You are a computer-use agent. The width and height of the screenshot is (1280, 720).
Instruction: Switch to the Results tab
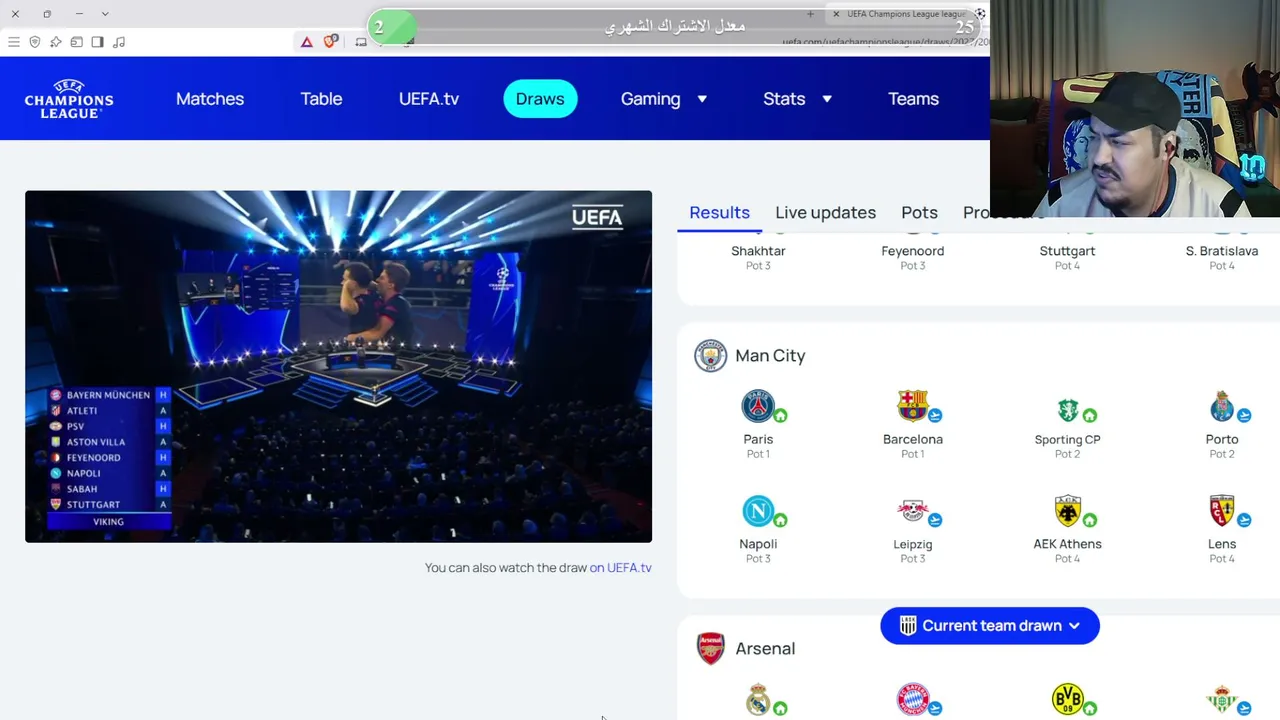[719, 212]
